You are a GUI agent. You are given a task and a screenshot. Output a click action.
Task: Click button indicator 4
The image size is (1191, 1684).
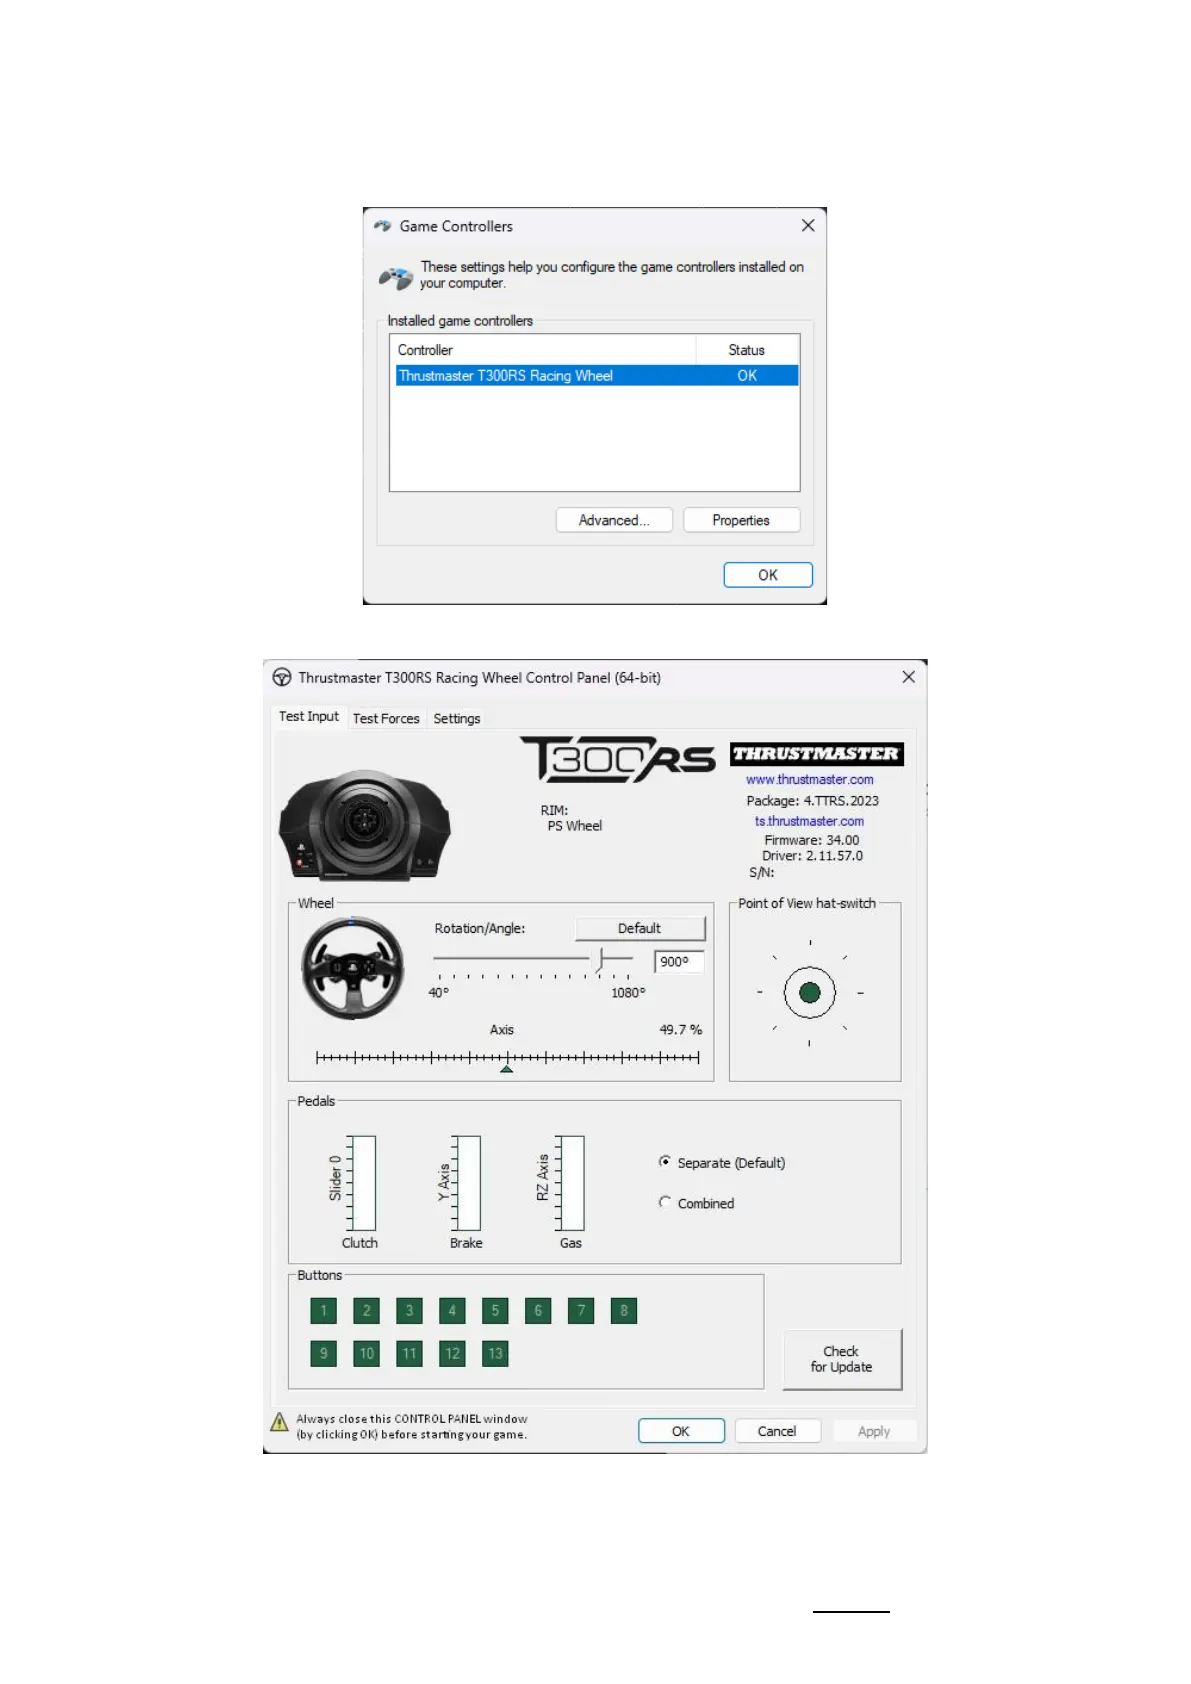pos(452,1310)
